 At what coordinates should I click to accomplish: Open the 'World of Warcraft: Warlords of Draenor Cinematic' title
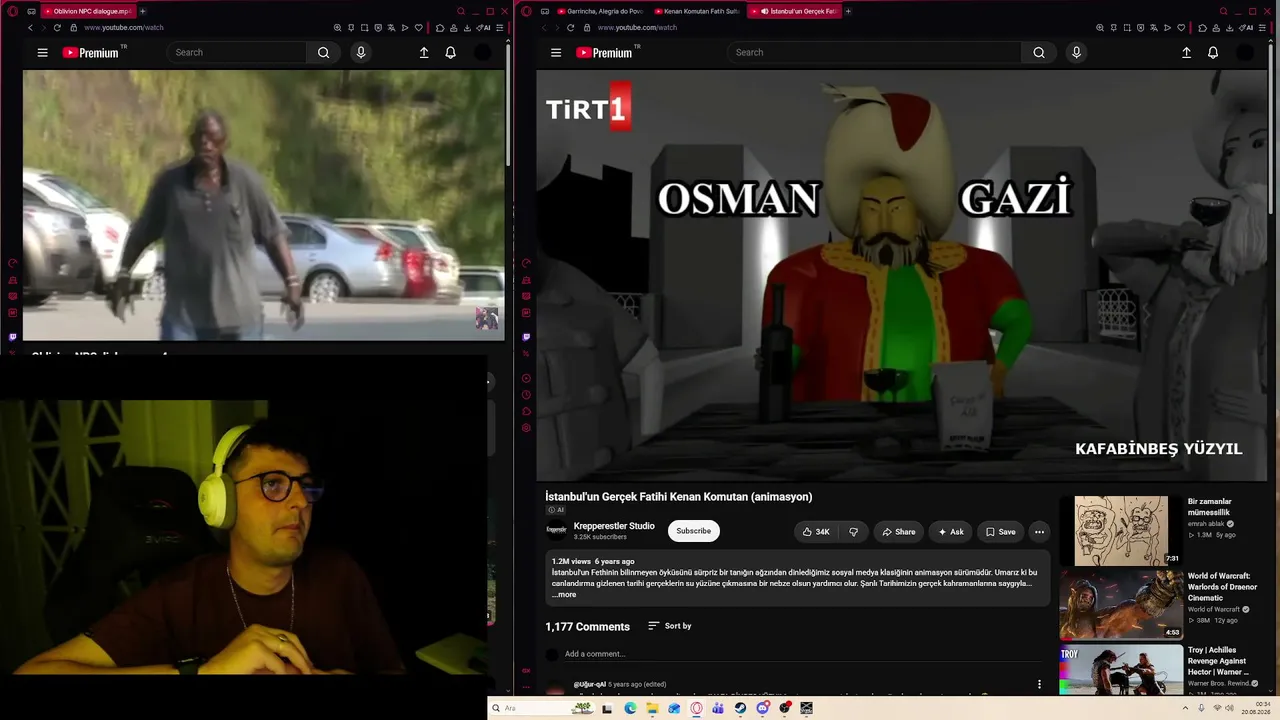(1222, 587)
